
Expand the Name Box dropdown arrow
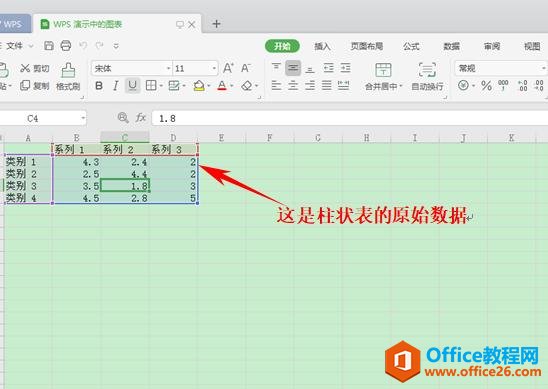(83, 118)
